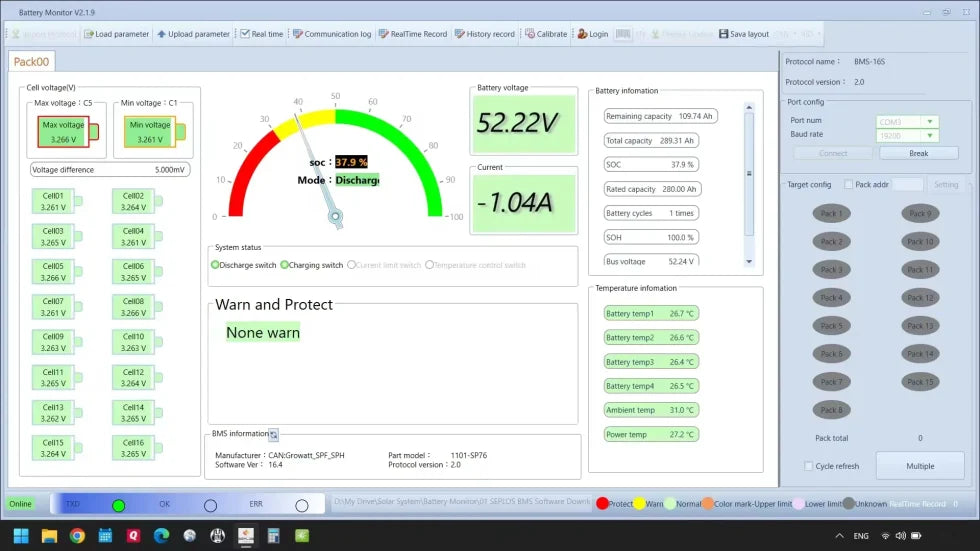The width and height of the screenshot is (980, 551).
Task: Click the Break button
Action: tap(918, 153)
